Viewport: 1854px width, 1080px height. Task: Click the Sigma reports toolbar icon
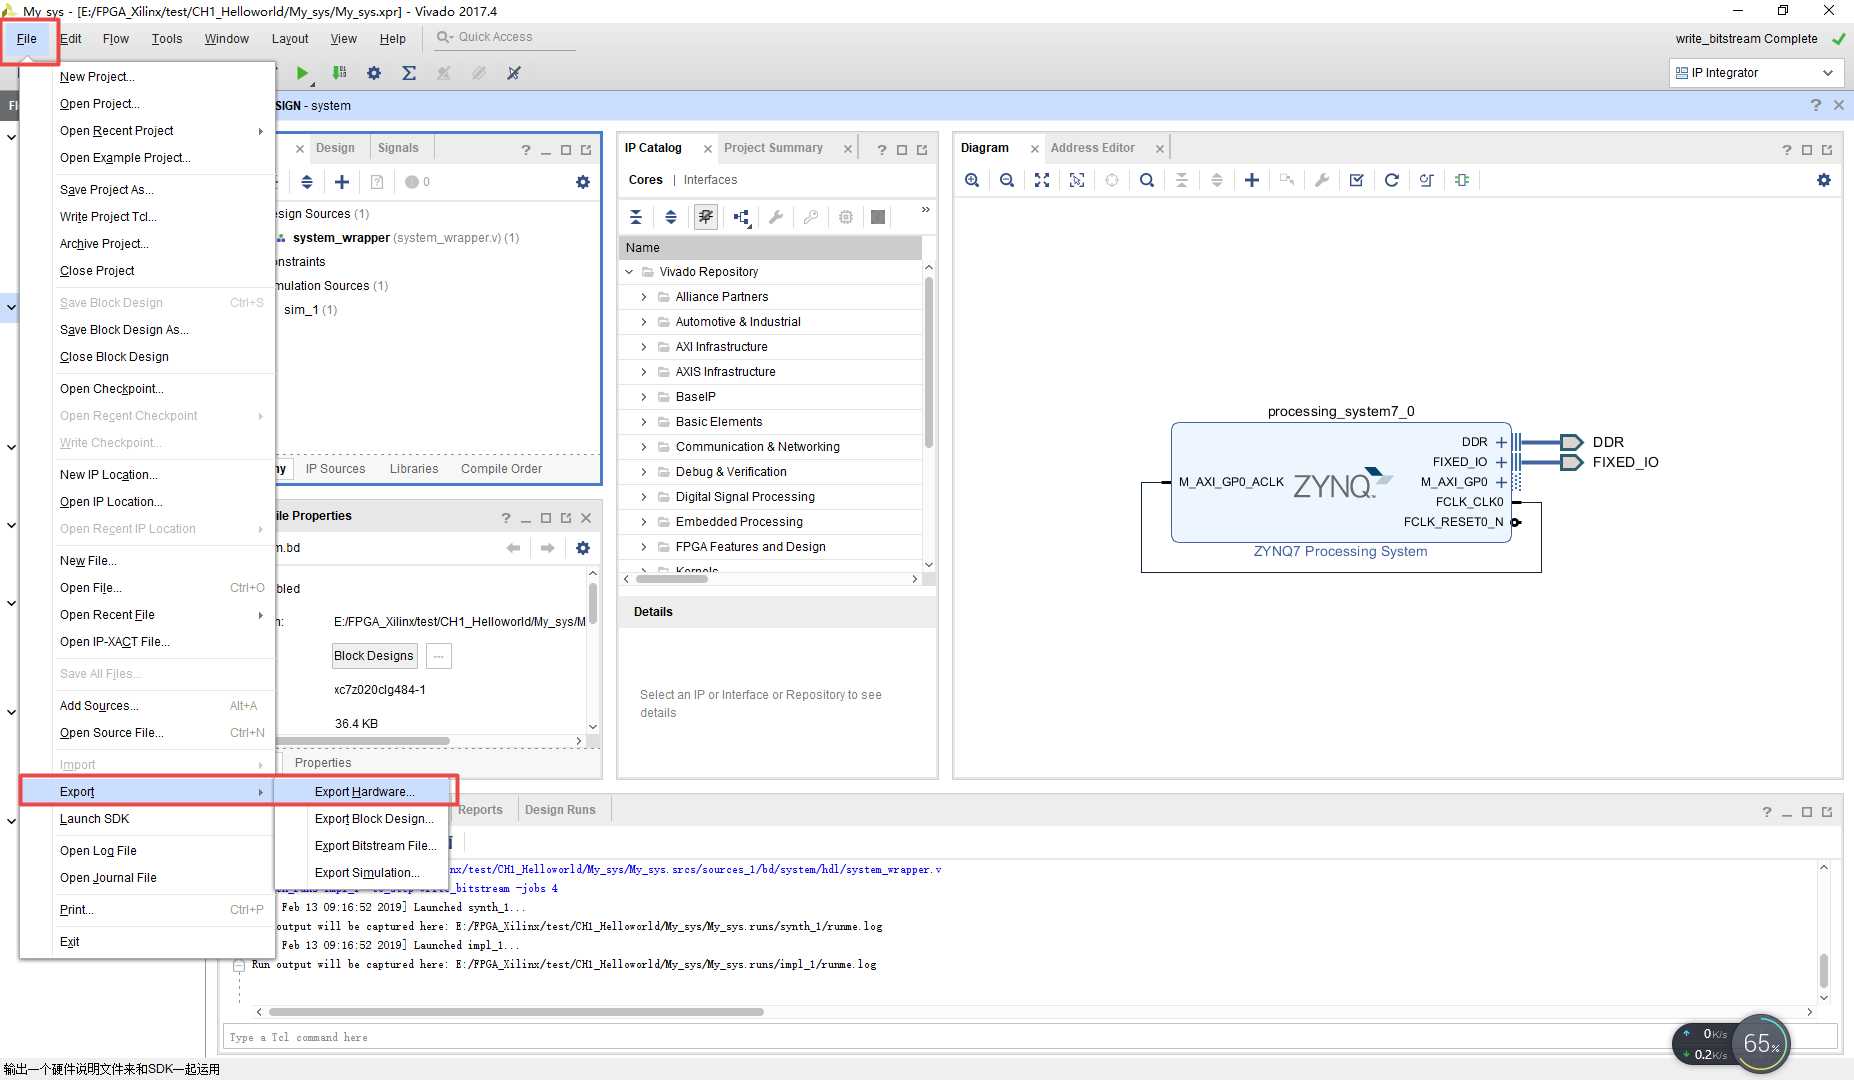point(409,73)
